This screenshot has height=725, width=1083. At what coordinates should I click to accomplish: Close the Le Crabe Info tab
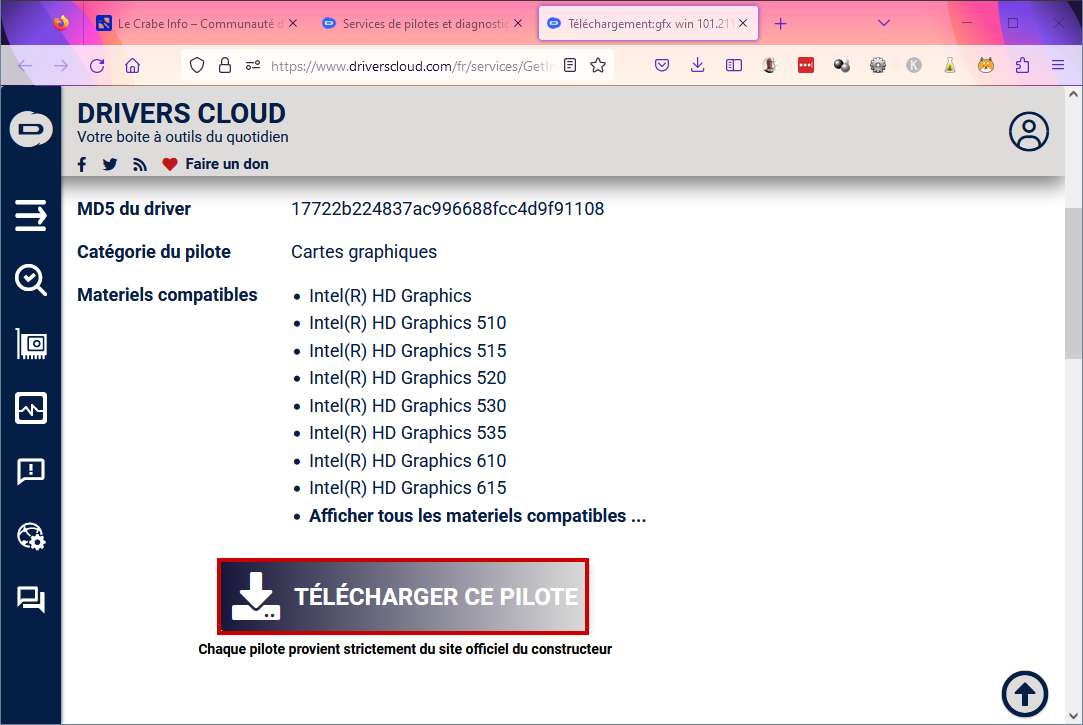293,23
